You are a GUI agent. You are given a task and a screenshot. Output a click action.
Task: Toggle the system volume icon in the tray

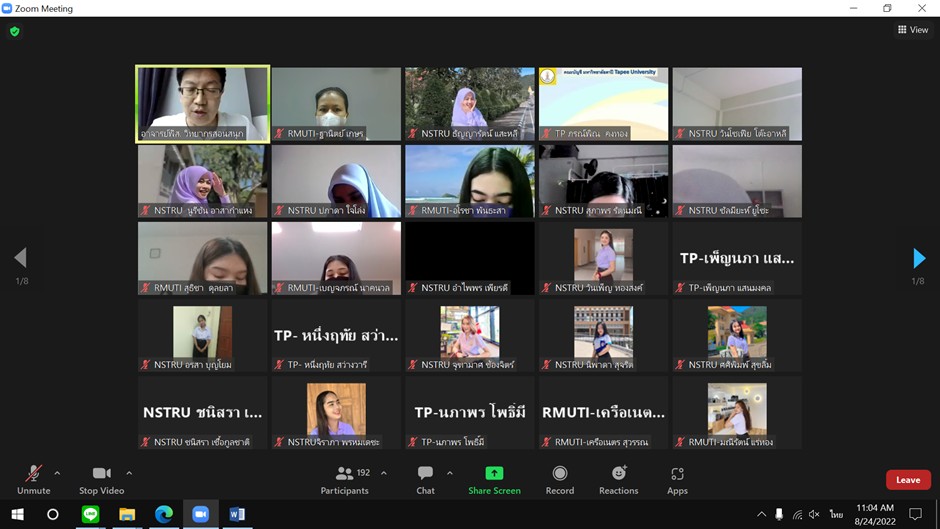(815, 514)
